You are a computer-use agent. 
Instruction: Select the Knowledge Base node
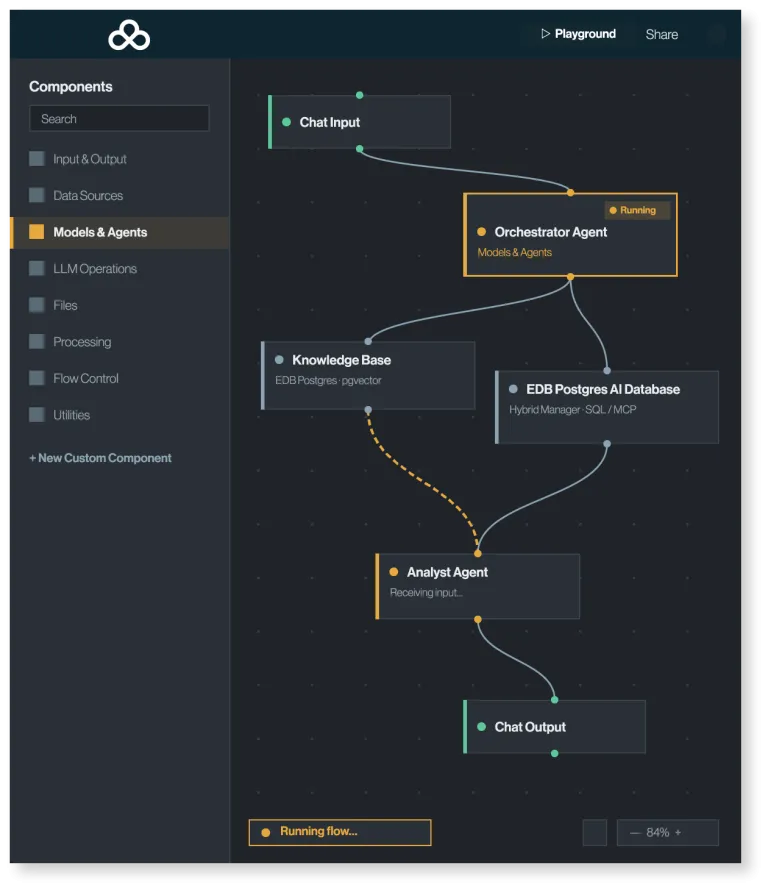368,375
